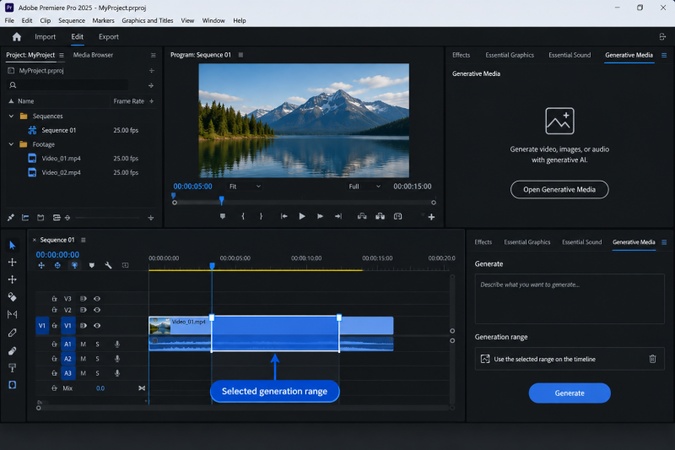The image size is (675, 450).
Task: Click Open Generative Media button
Action: point(559,189)
